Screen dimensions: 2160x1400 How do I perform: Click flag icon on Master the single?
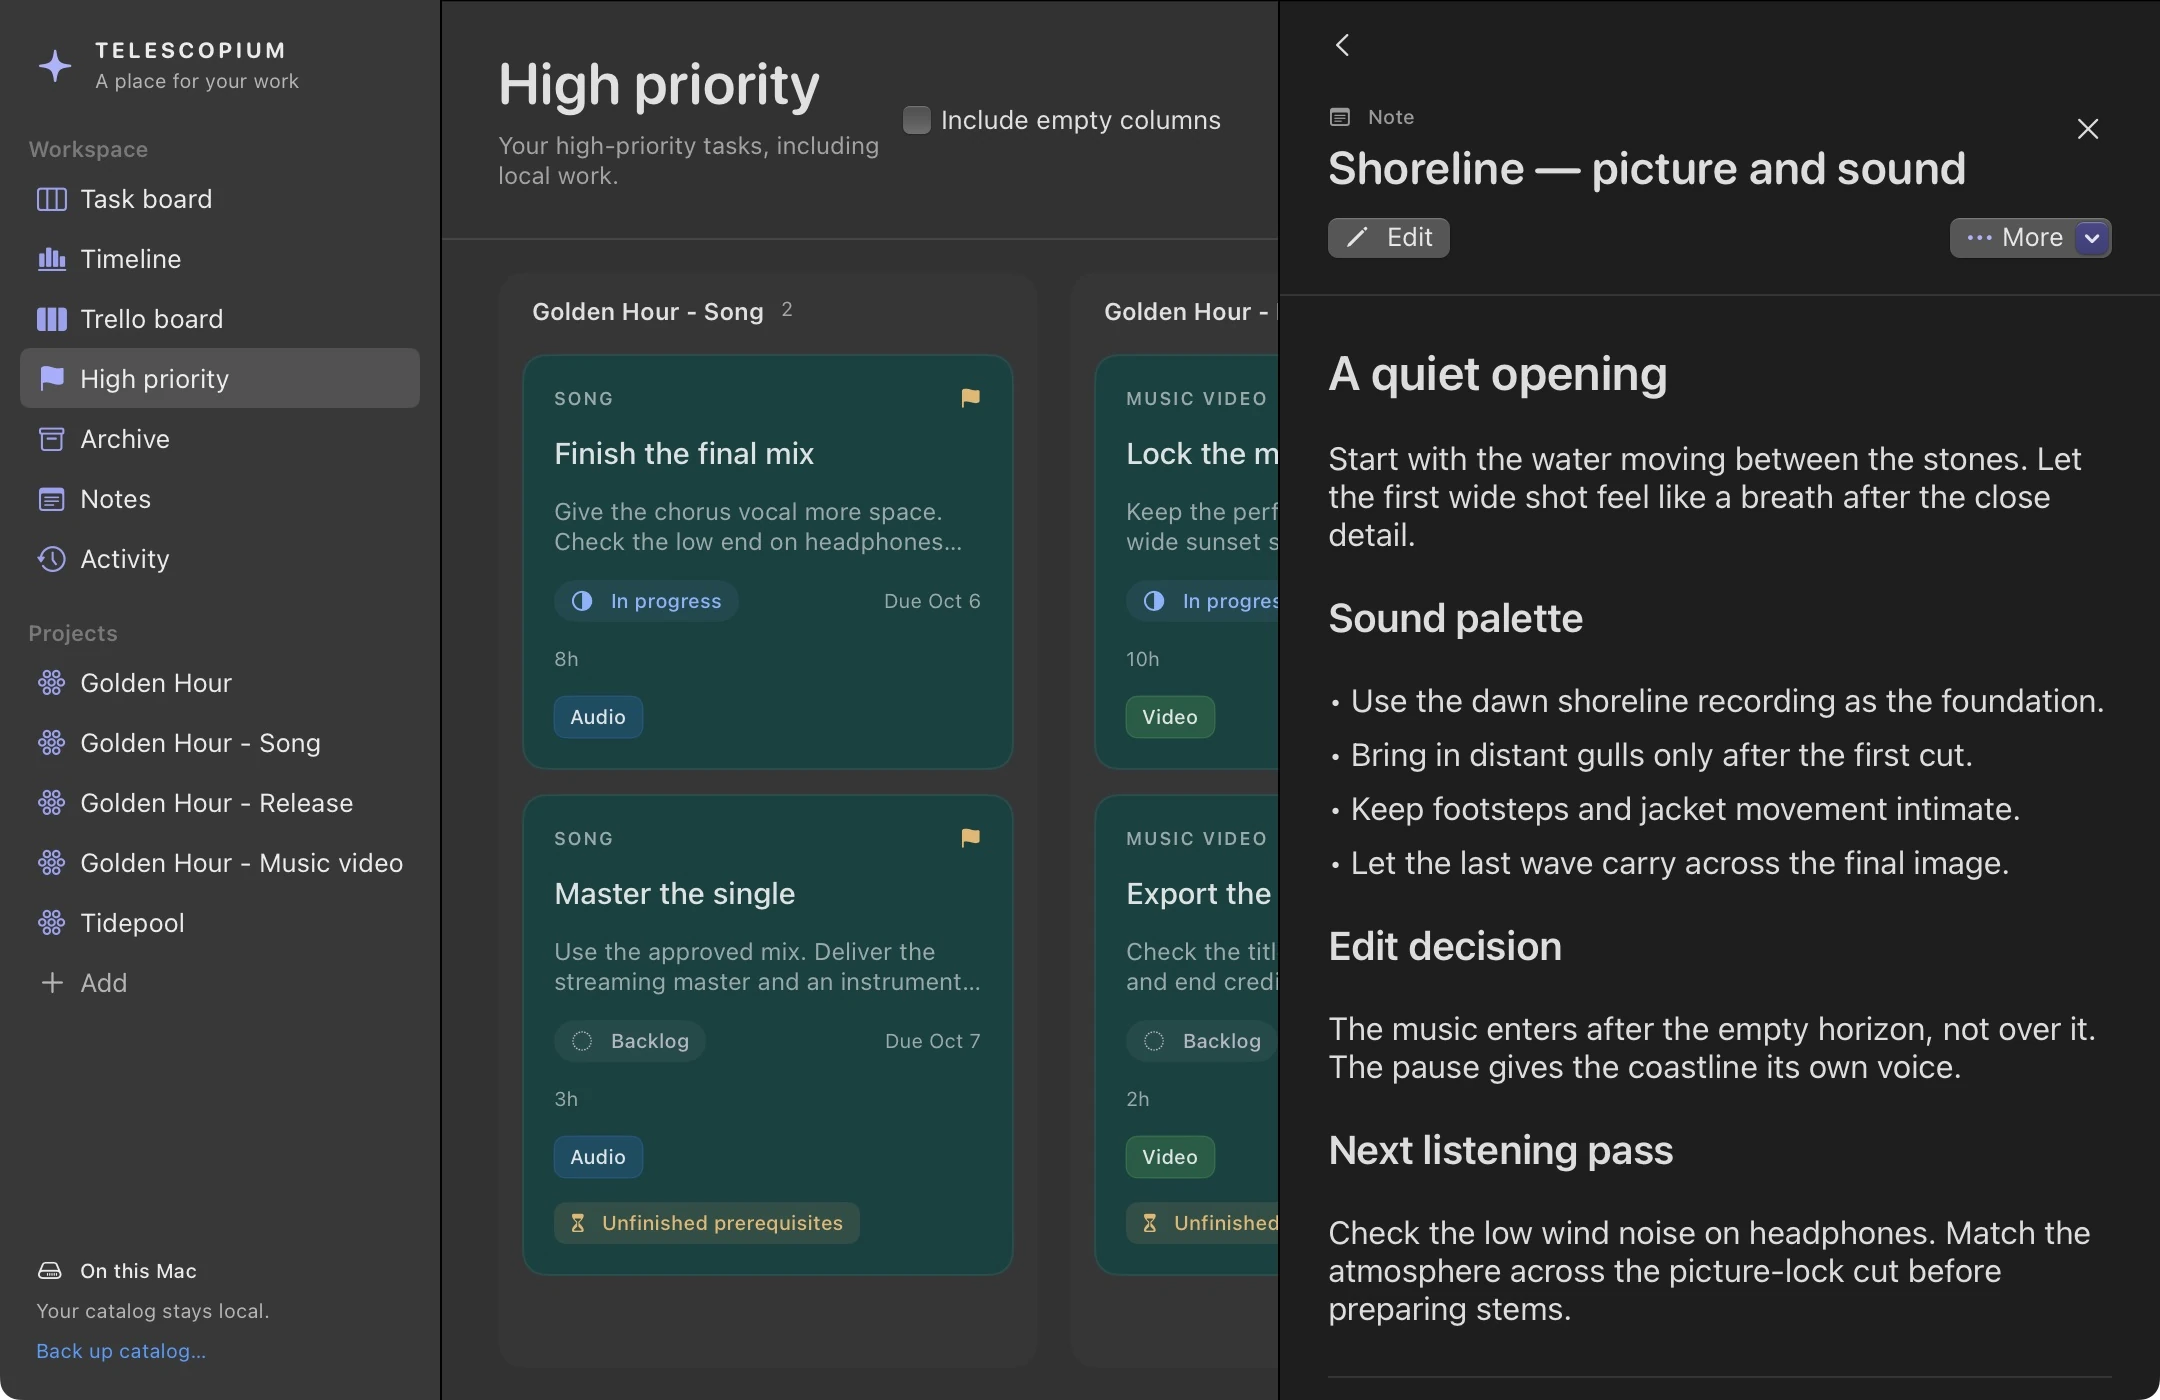970,838
